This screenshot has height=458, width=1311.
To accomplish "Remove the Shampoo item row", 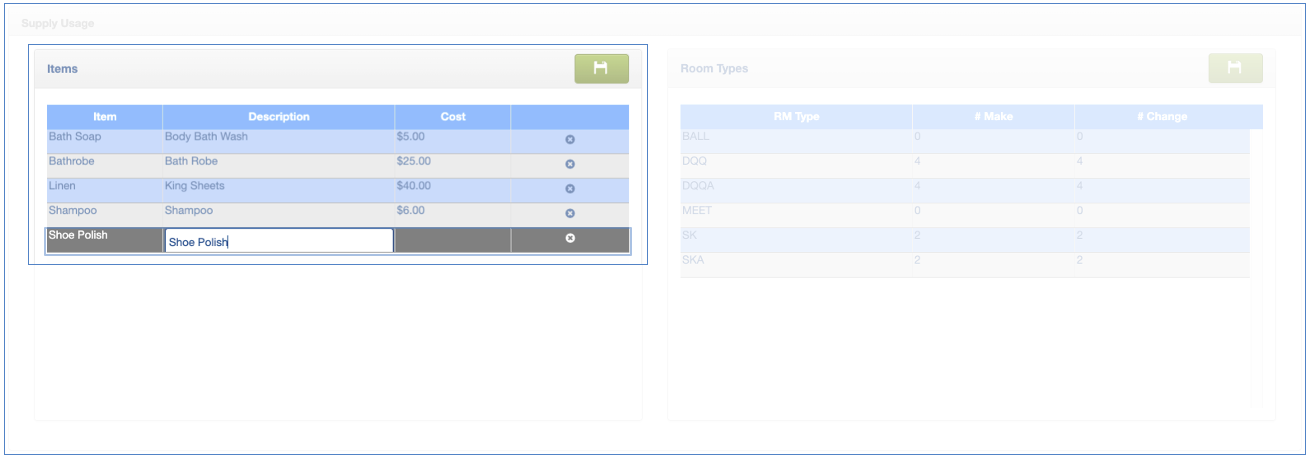I will pyautogui.click(x=570, y=214).
